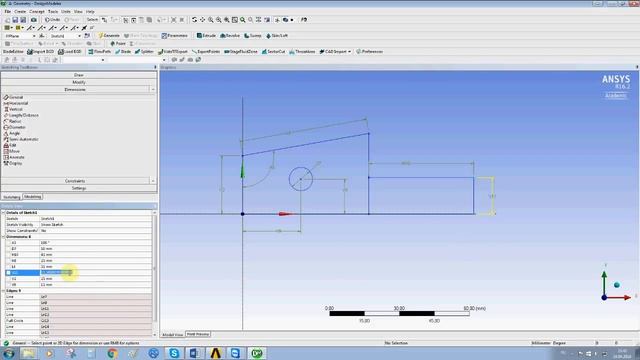640x360 pixels.
Task: Open the Concept menu
Action: (x=37, y=11)
